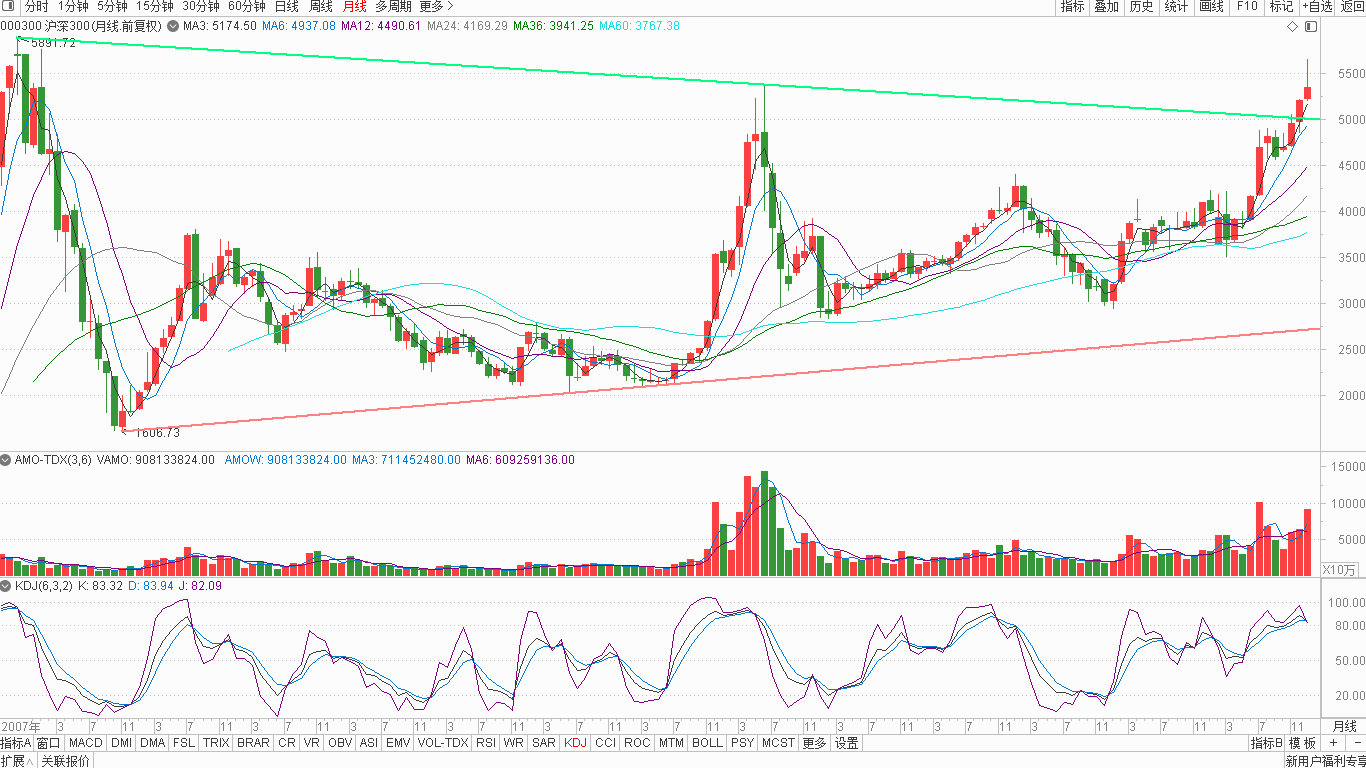Select the KDJ indicator tab
Screen dimensions: 1366x768
575,743
